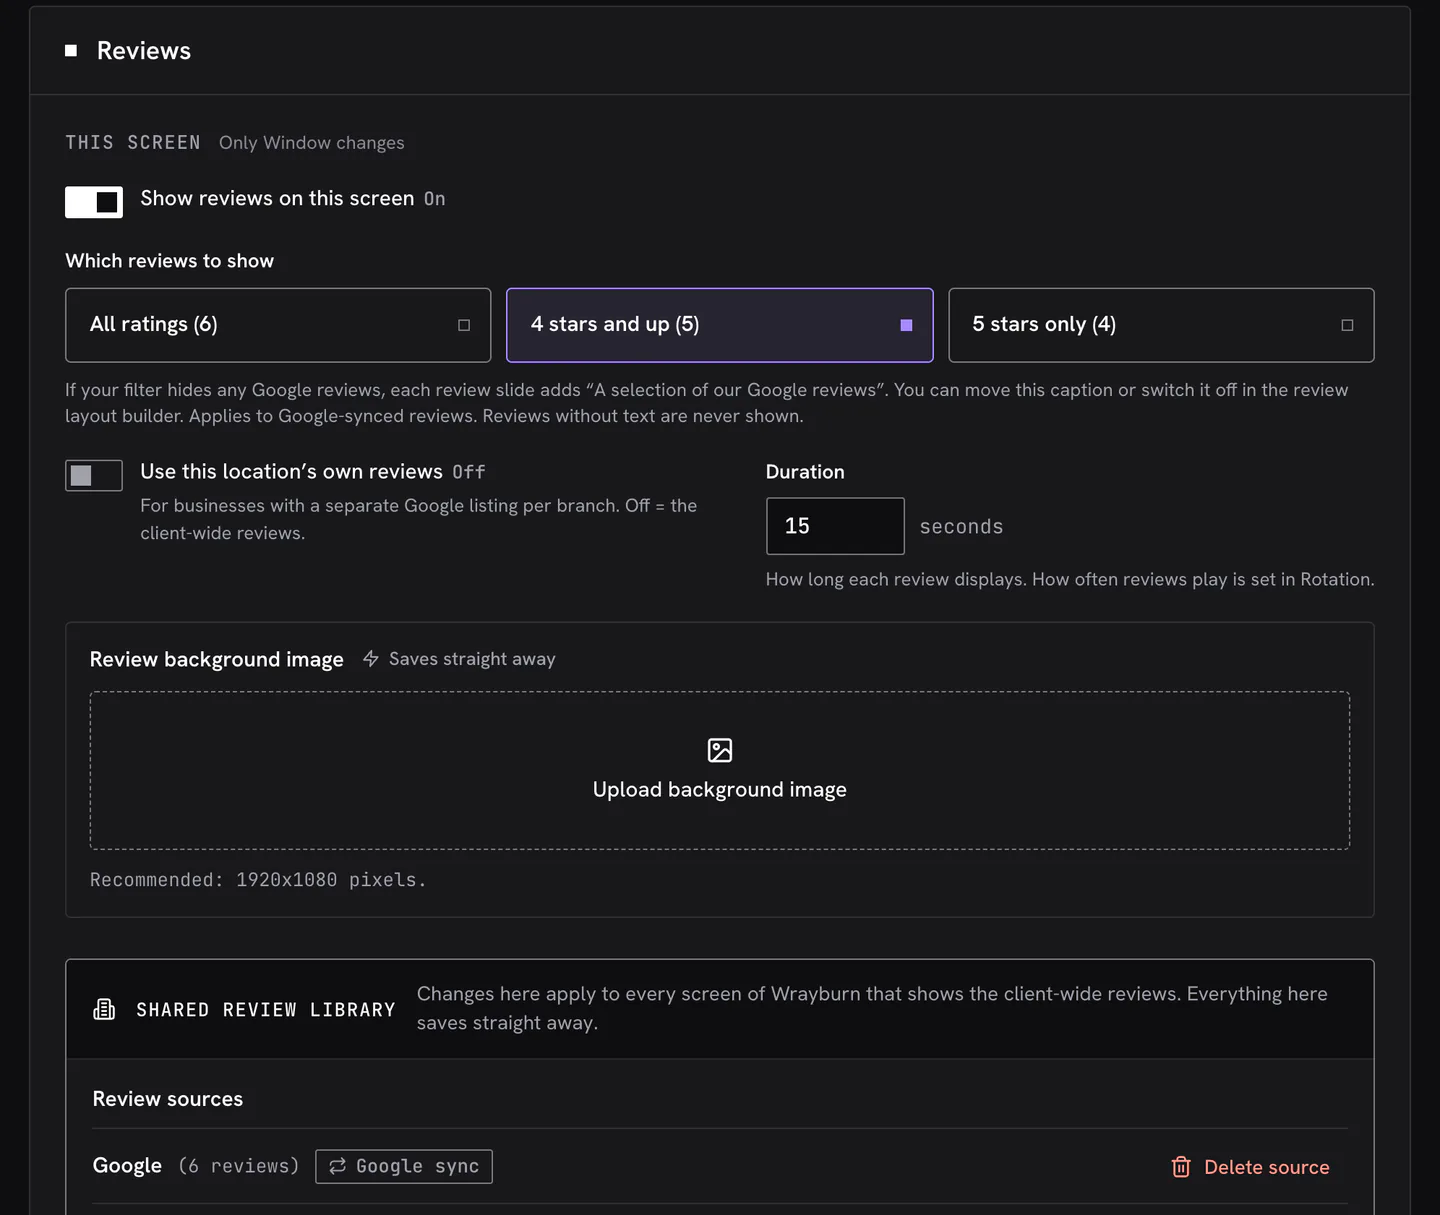The image size is (1440, 1215).
Task: Open Google sync button
Action: 404,1166
